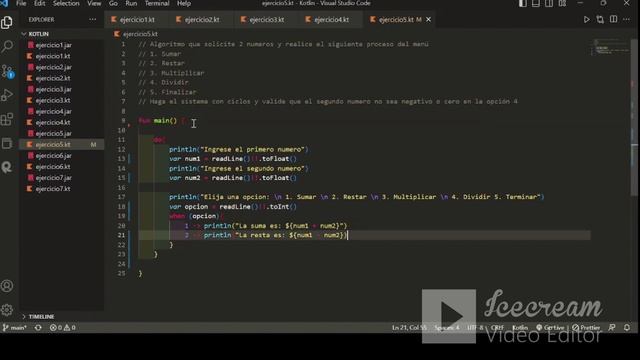Open editor More Actions ellipsis
This screenshot has width=640, height=360.
click(627, 20)
